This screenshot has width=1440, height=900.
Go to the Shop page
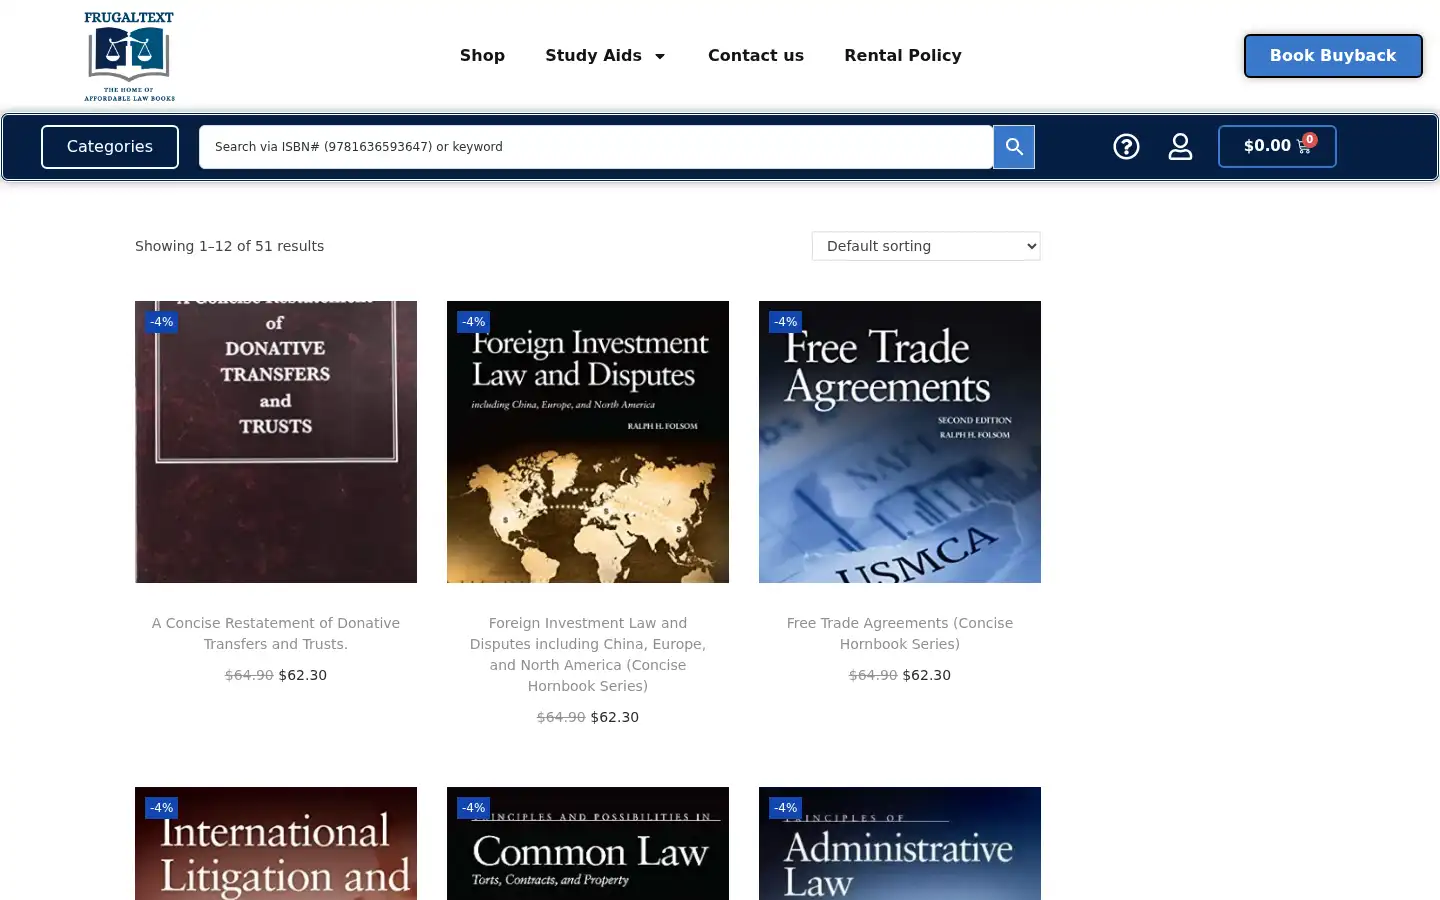point(482,56)
